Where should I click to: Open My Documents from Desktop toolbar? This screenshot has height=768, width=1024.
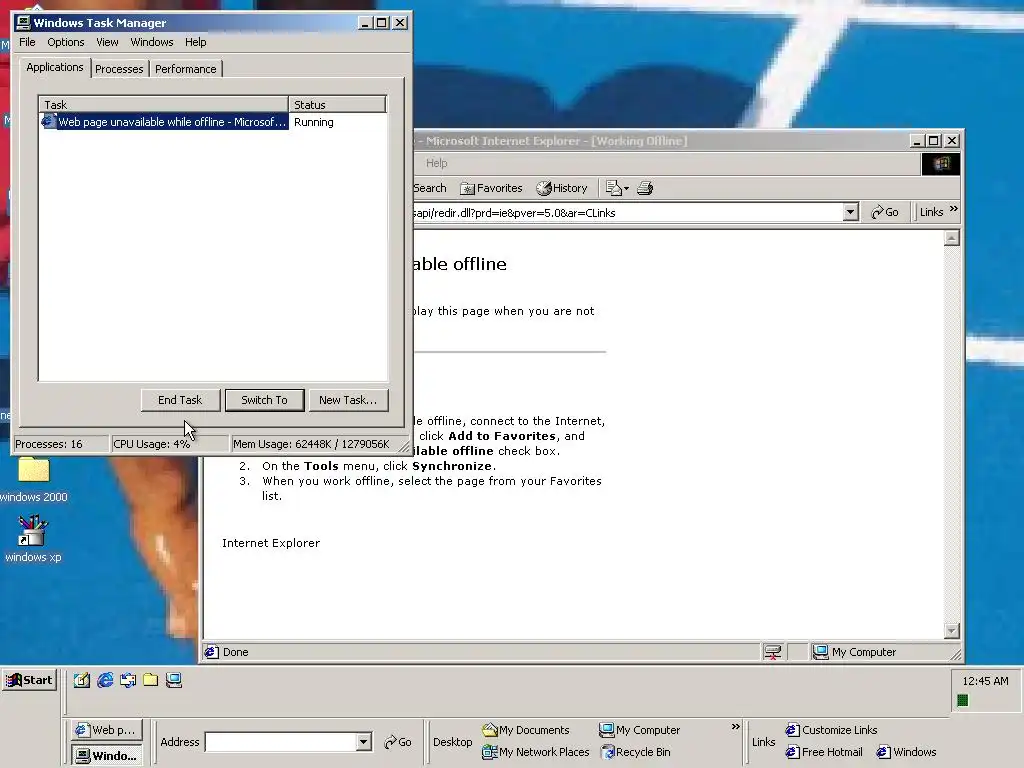click(x=526, y=730)
